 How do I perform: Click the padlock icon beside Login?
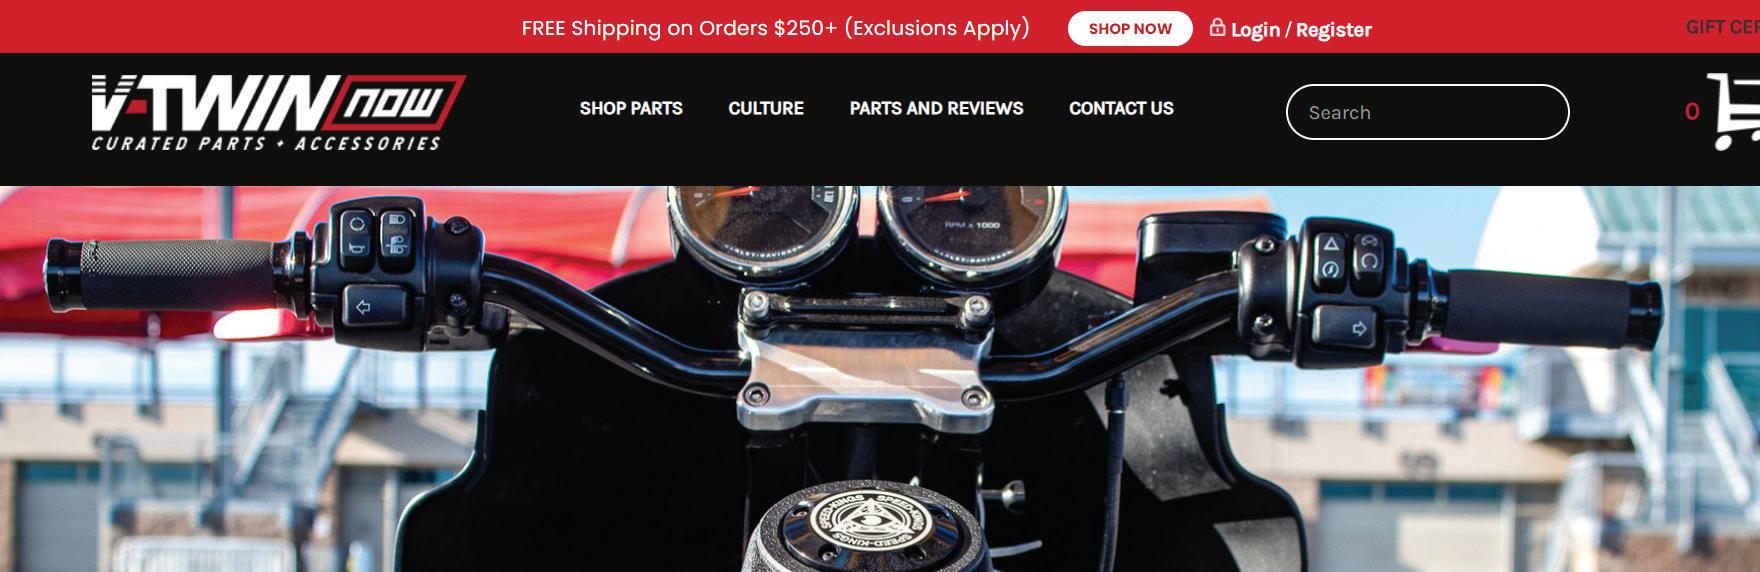[1217, 27]
